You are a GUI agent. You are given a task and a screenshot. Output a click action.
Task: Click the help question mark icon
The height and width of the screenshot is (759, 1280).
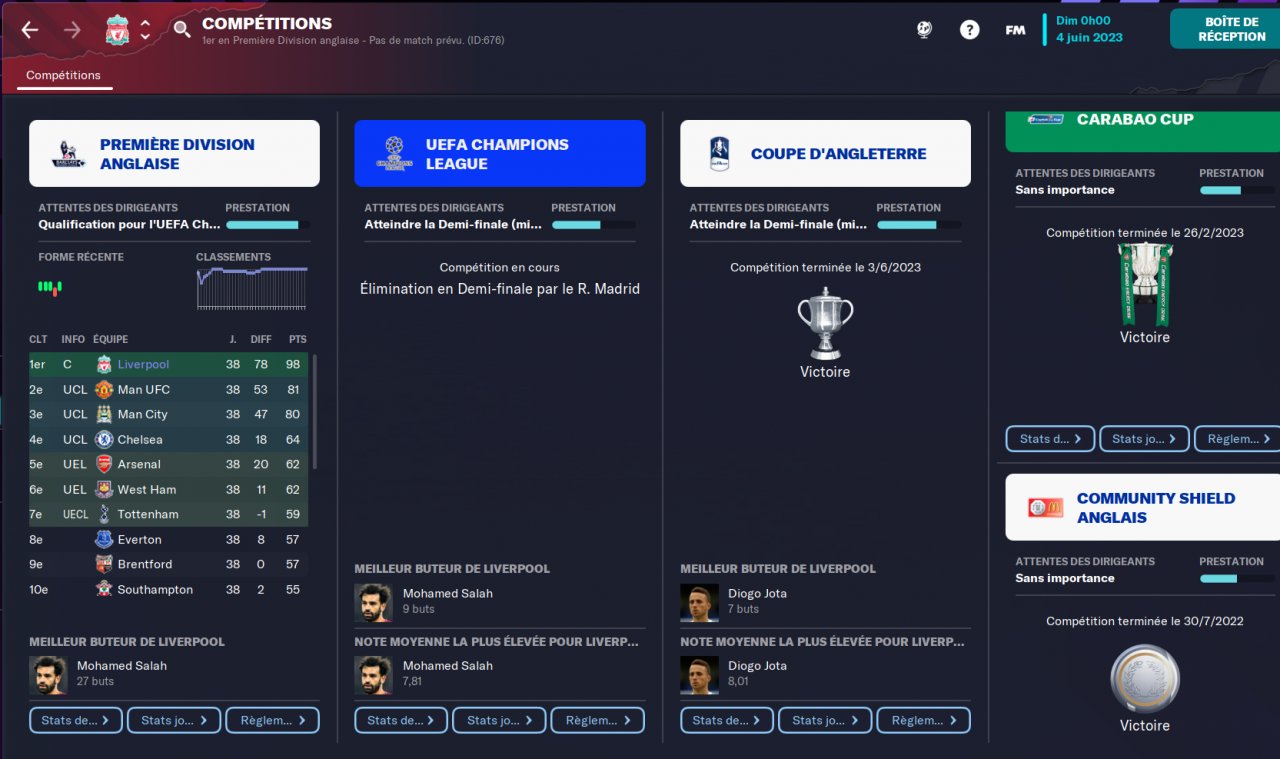point(969,30)
